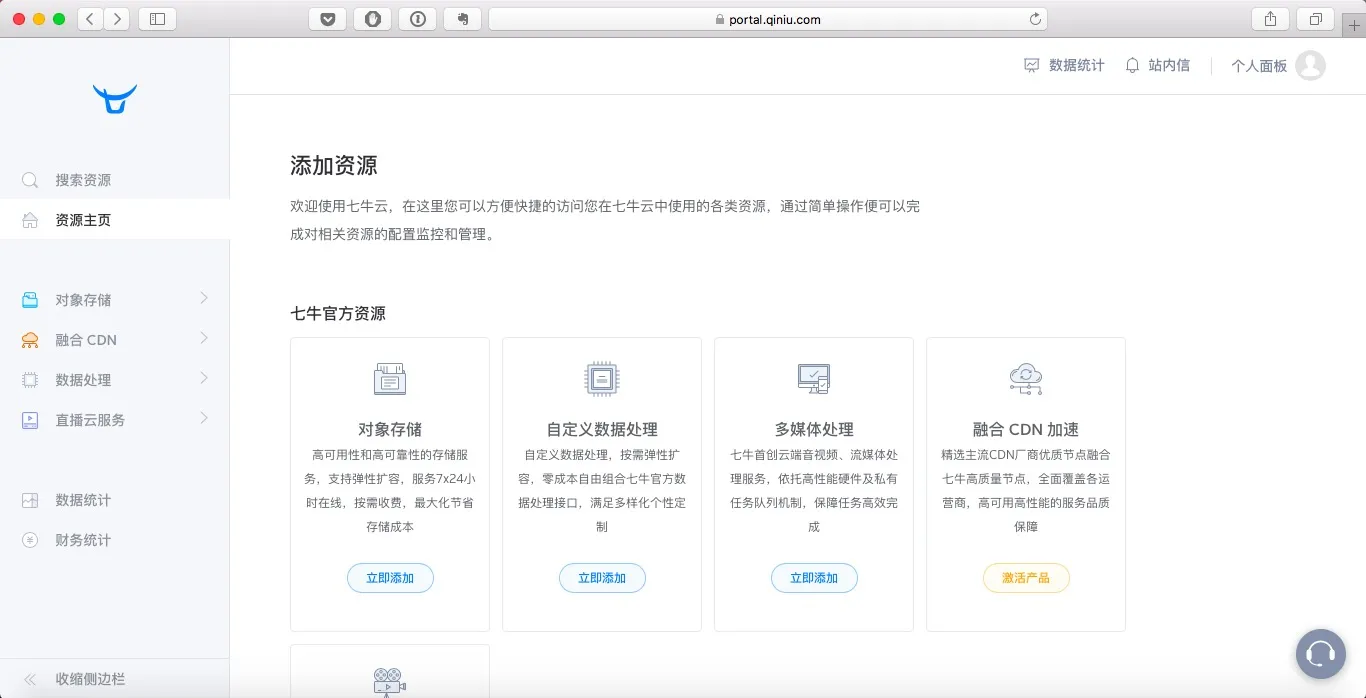Toggle Safari sidebar button
This screenshot has height=698, width=1366.
[157, 18]
